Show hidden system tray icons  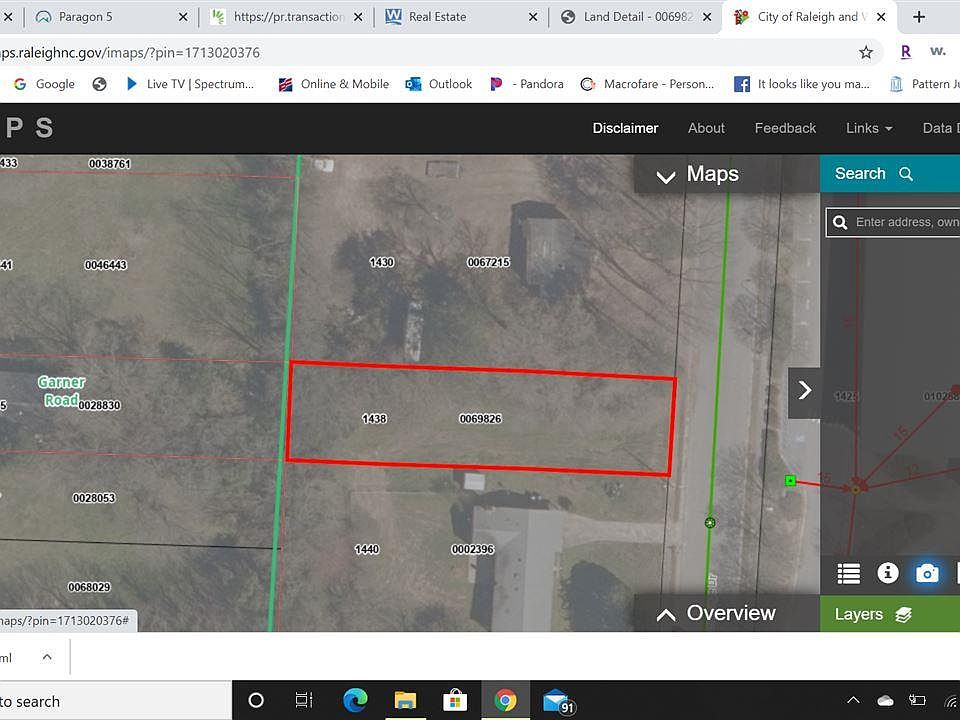[853, 700]
